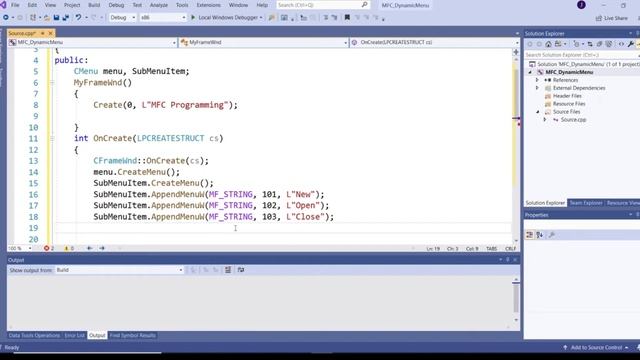The image size is (640, 360).
Task: Open Properties wrench in Solution Explorer
Action: 631,44
